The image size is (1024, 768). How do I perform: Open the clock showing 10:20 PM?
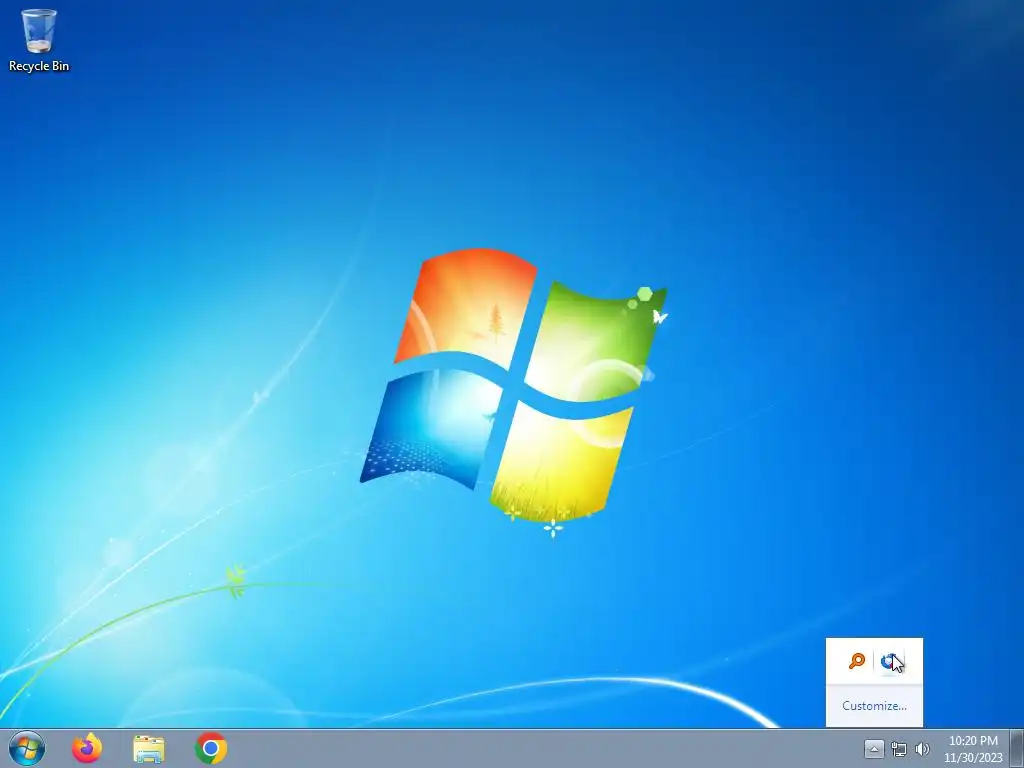(x=973, y=748)
